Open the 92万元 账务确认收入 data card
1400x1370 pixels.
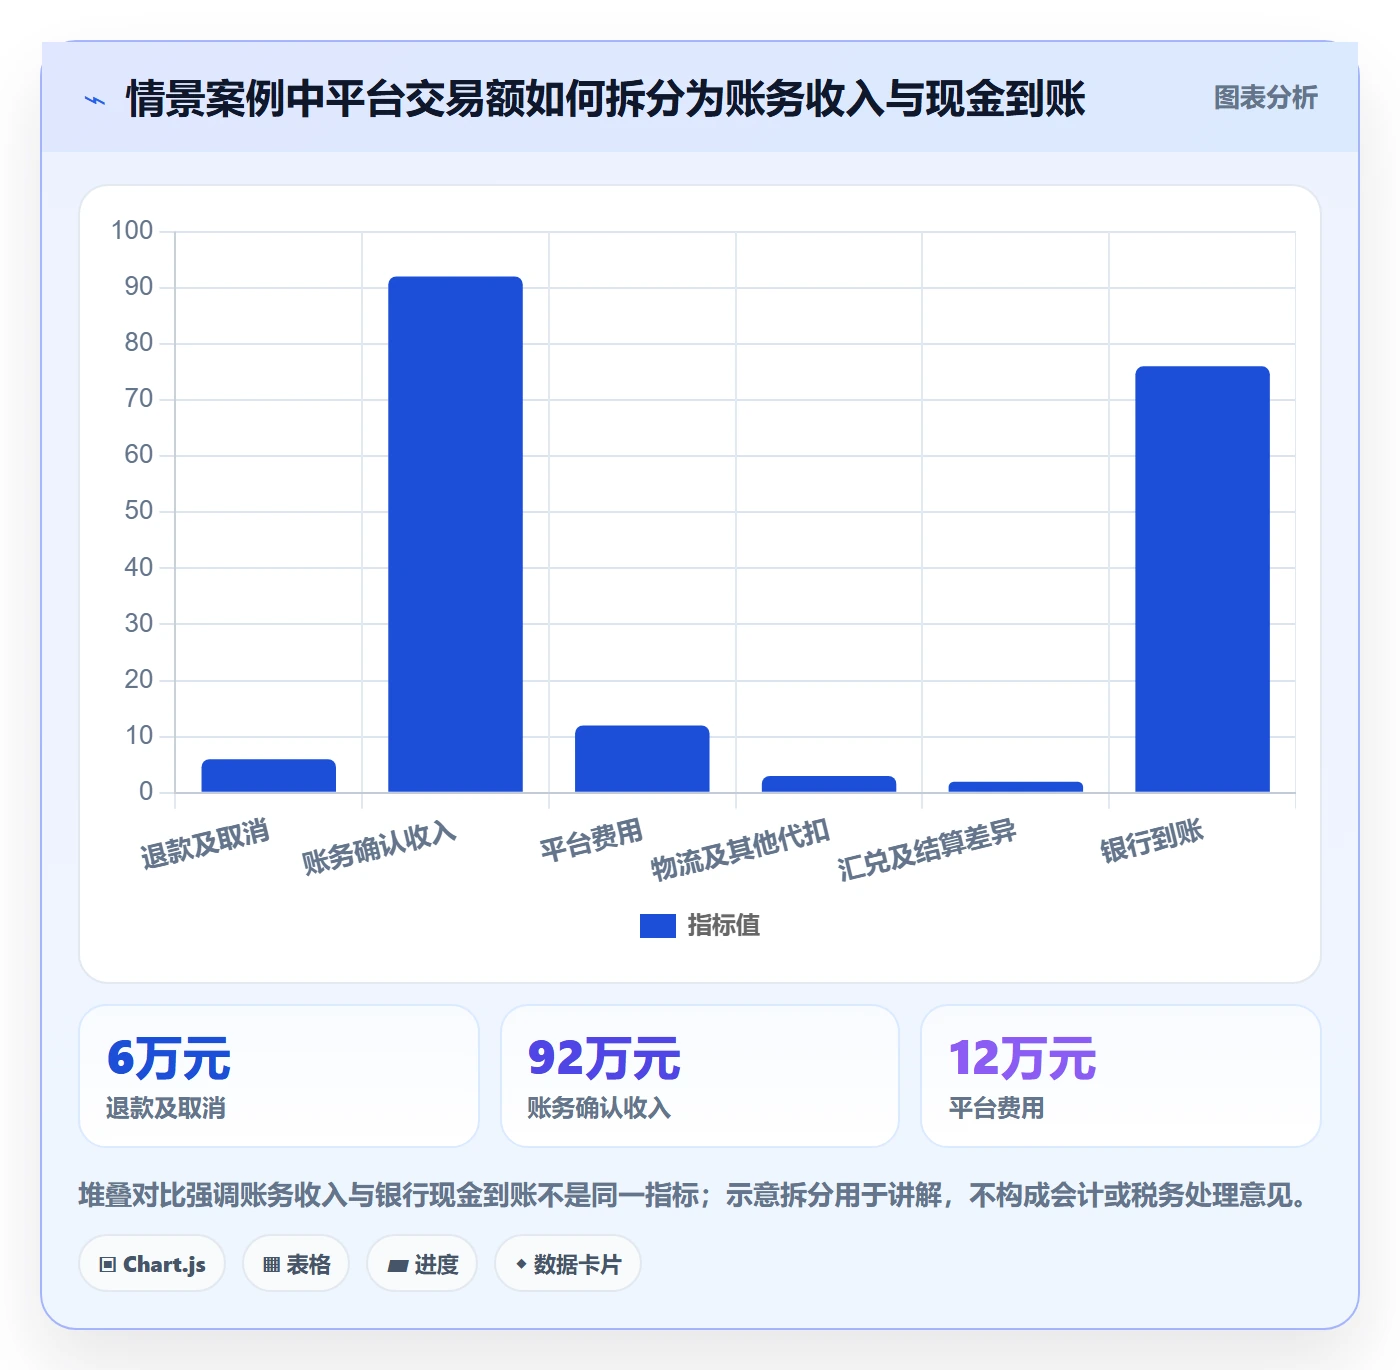tap(700, 1076)
